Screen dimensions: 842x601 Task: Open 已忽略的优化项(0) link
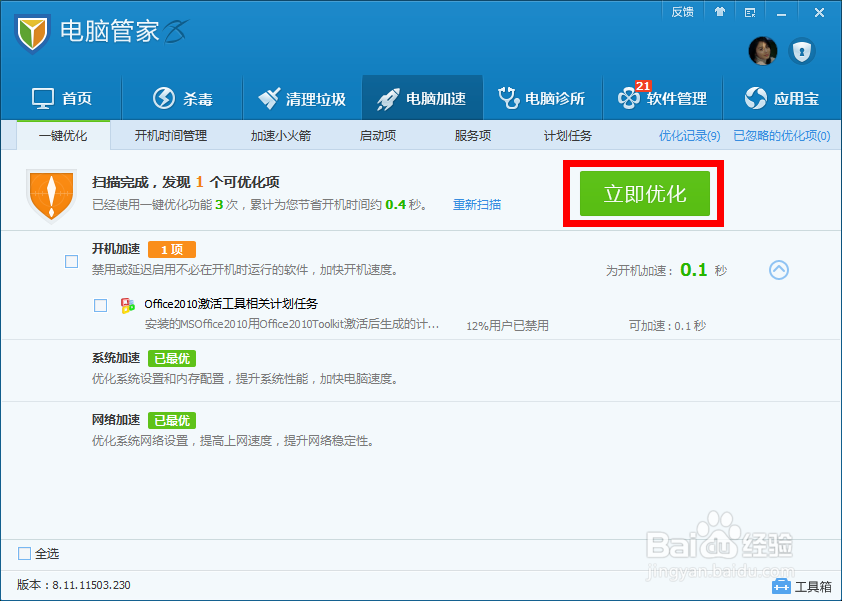[782, 136]
